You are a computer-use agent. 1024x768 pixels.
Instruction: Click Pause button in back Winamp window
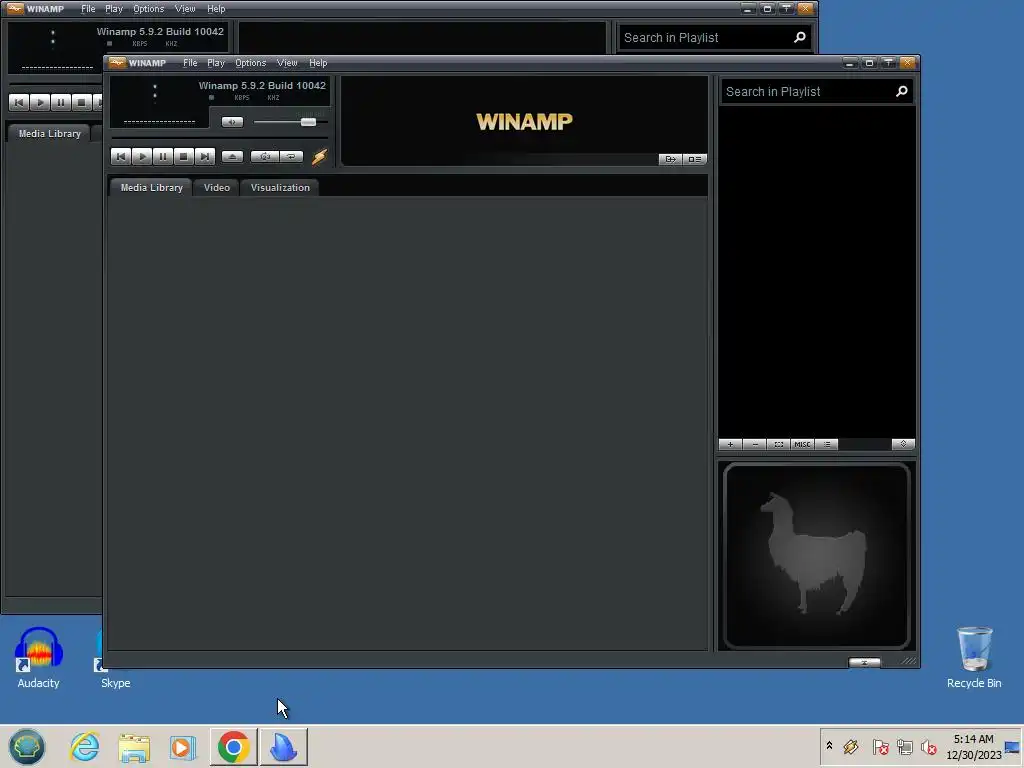[61, 103]
